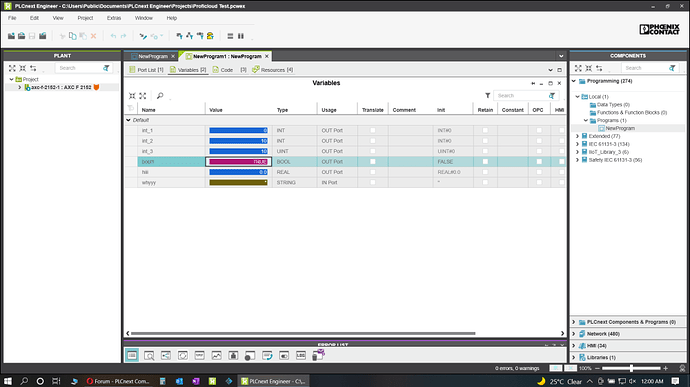The width and height of the screenshot is (690, 387).
Task: Expand the Extended (77) library node
Action: (x=577, y=136)
